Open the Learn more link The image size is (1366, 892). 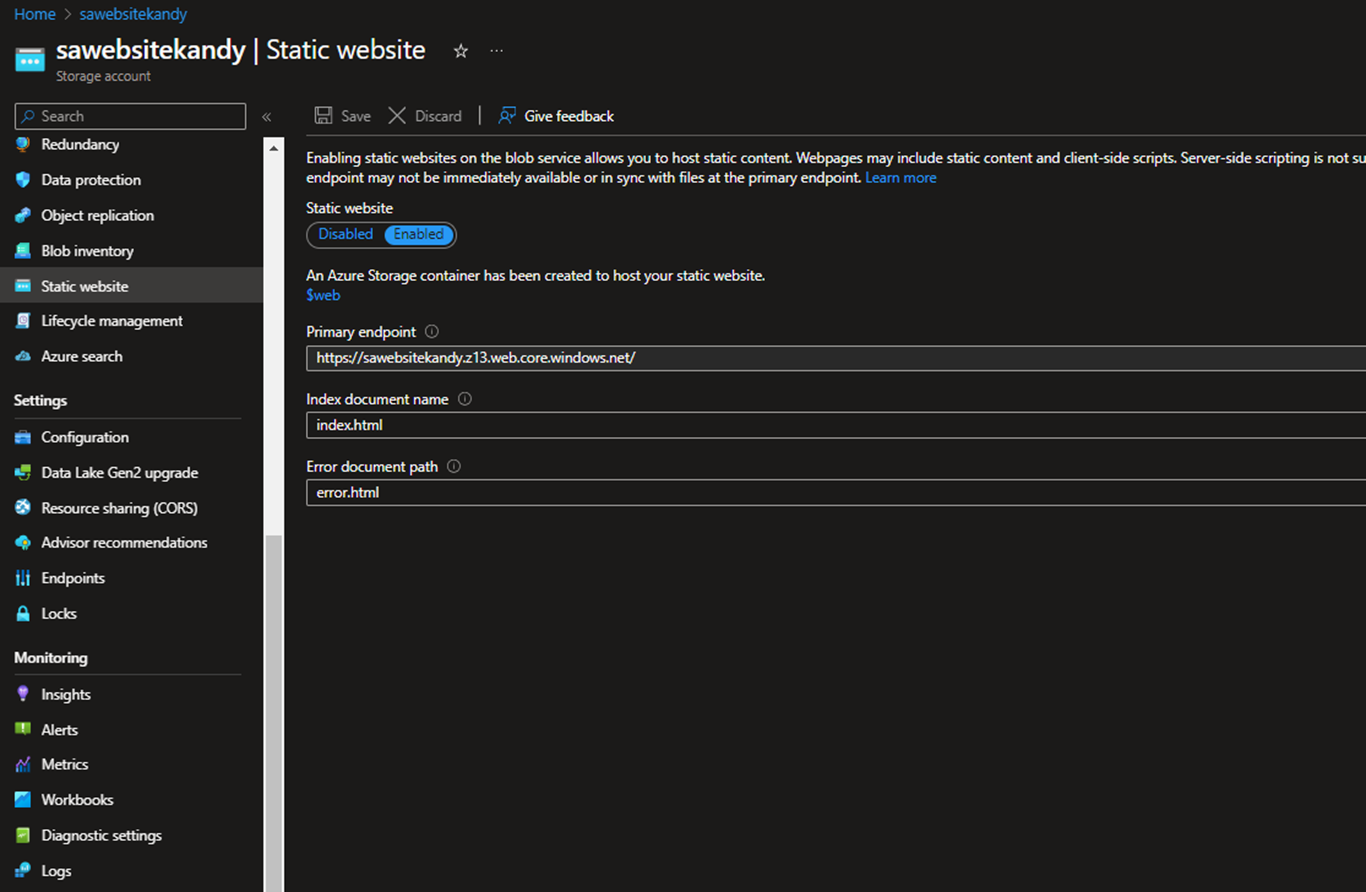tap(901, 178)
